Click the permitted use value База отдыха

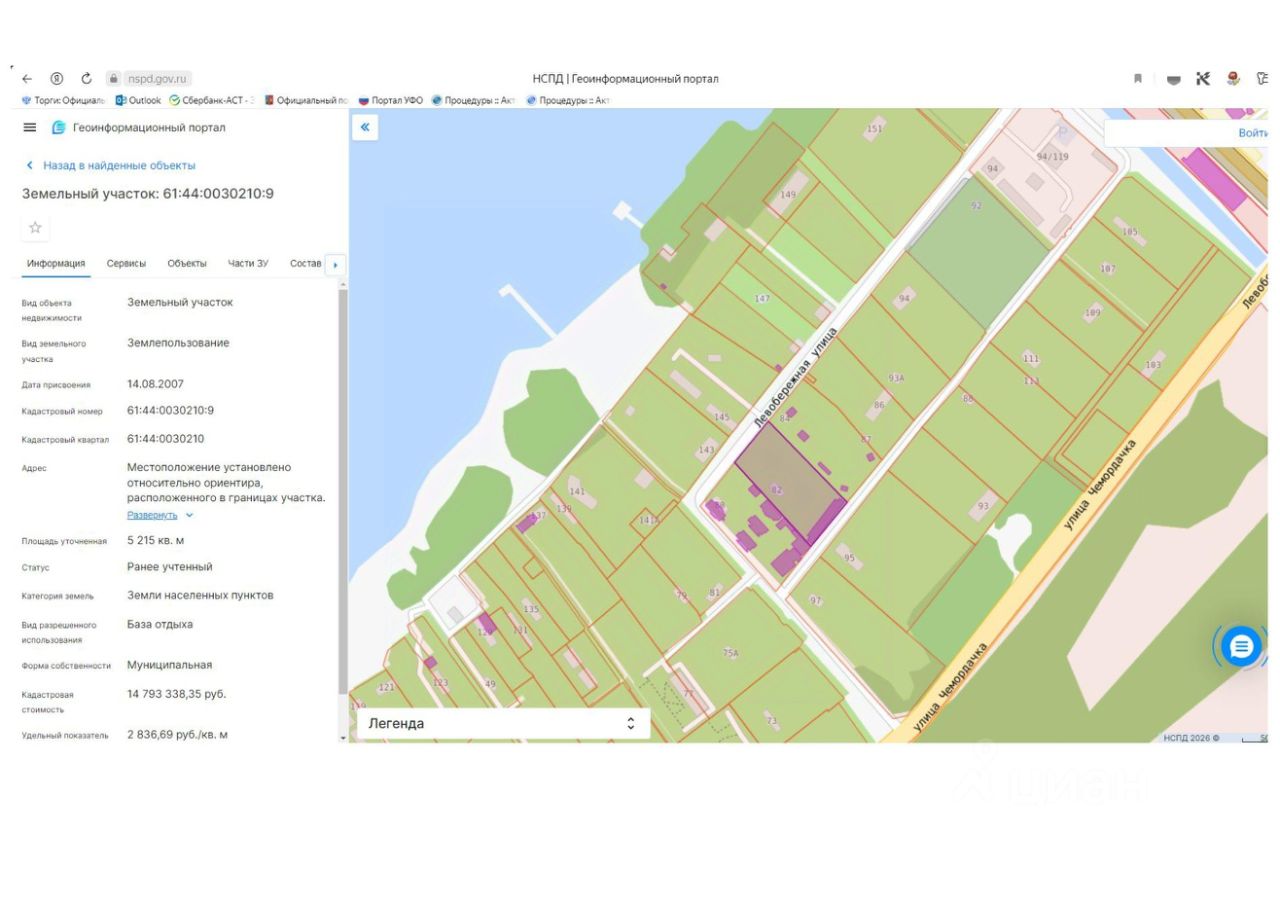160,624
